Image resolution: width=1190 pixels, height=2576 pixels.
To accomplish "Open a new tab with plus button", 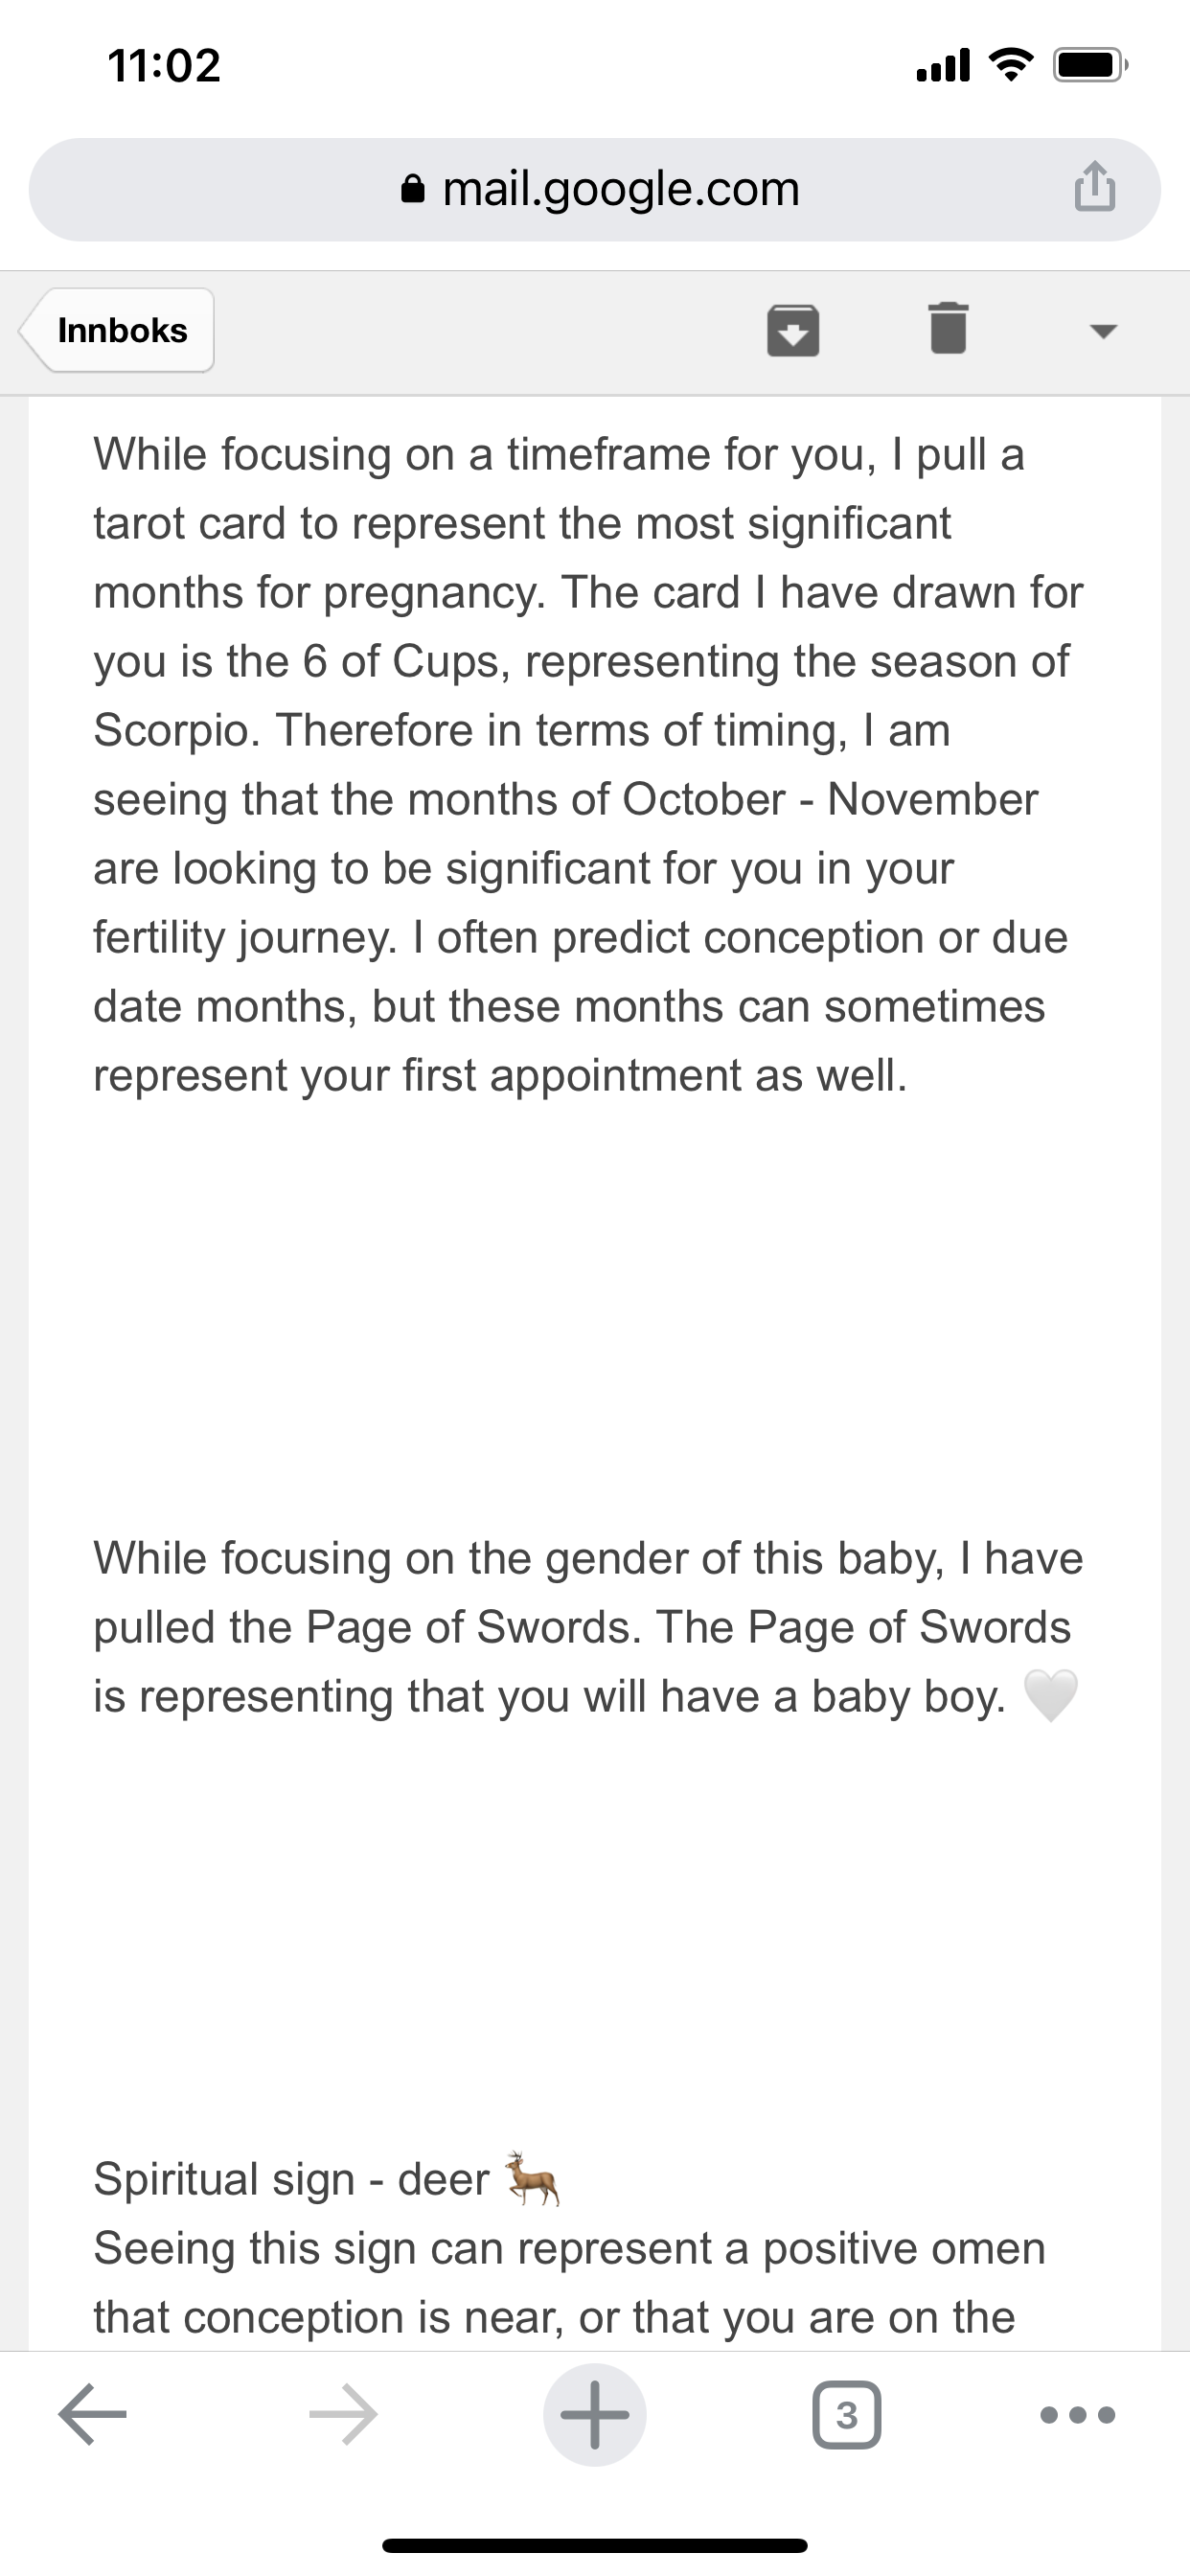I will [x=594, y=2415].
